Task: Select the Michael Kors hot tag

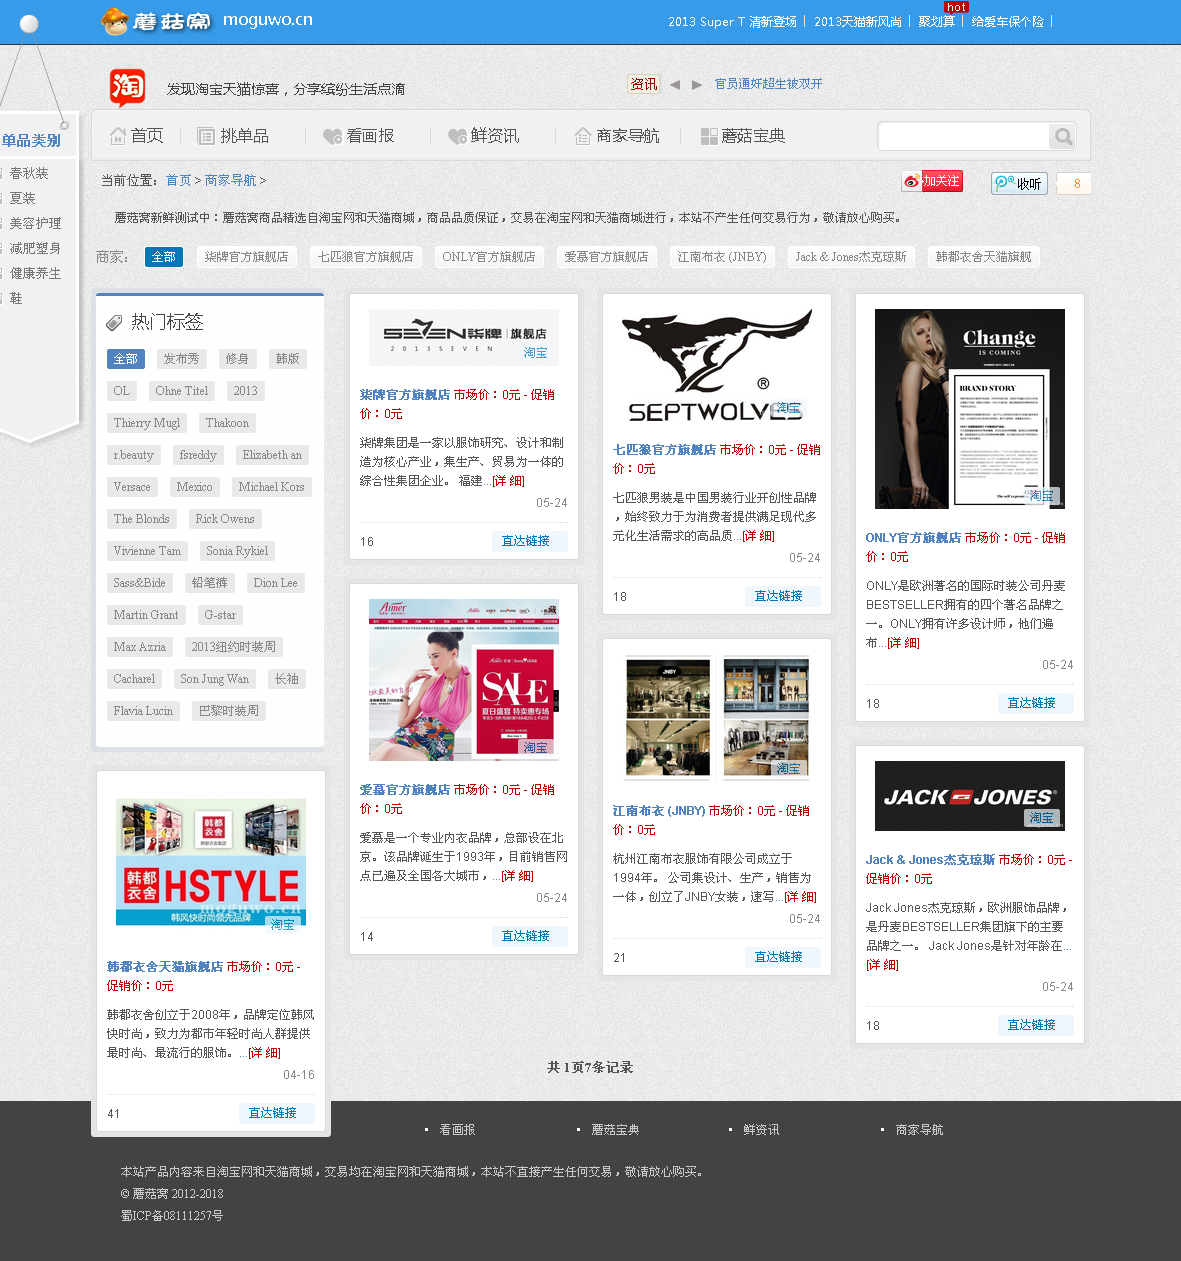Action: pyautogui.click(x=271, y=487)
